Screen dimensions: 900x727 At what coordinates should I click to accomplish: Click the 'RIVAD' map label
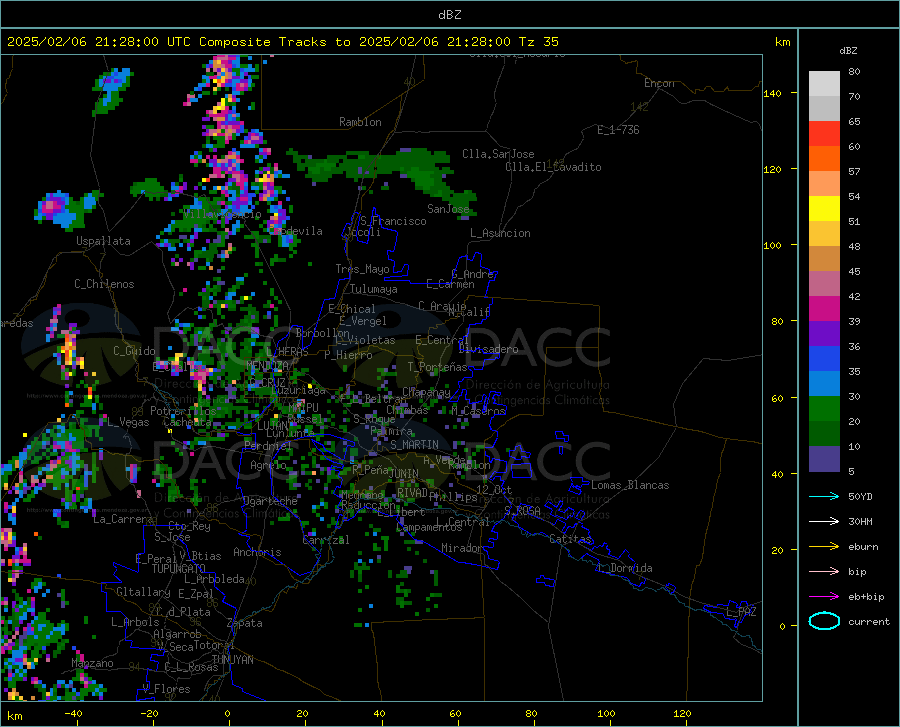pyautogui.click(x=412, y=493)
